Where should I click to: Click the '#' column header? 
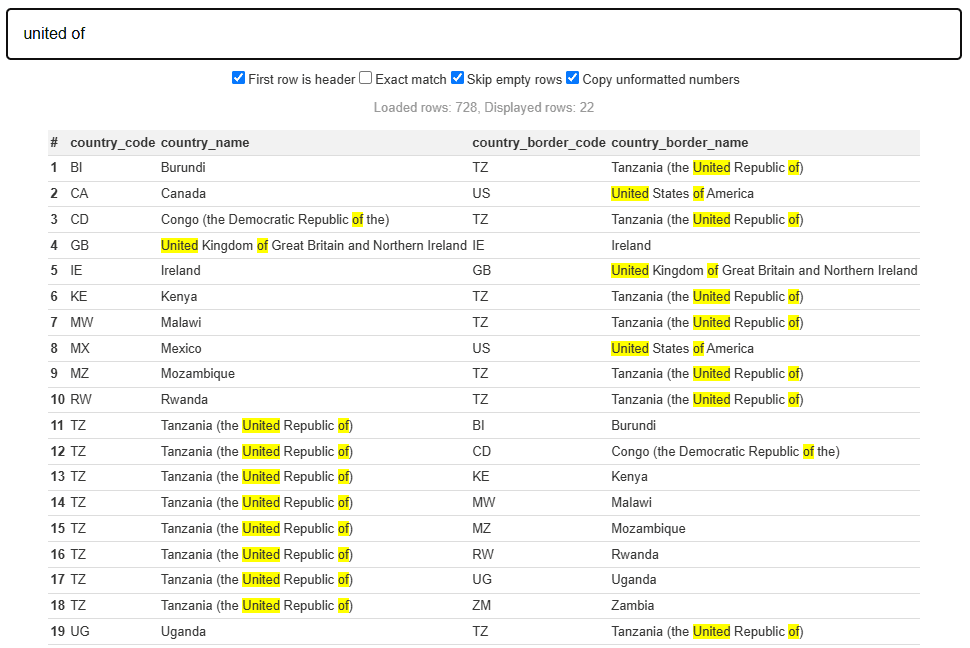[54, 142]
